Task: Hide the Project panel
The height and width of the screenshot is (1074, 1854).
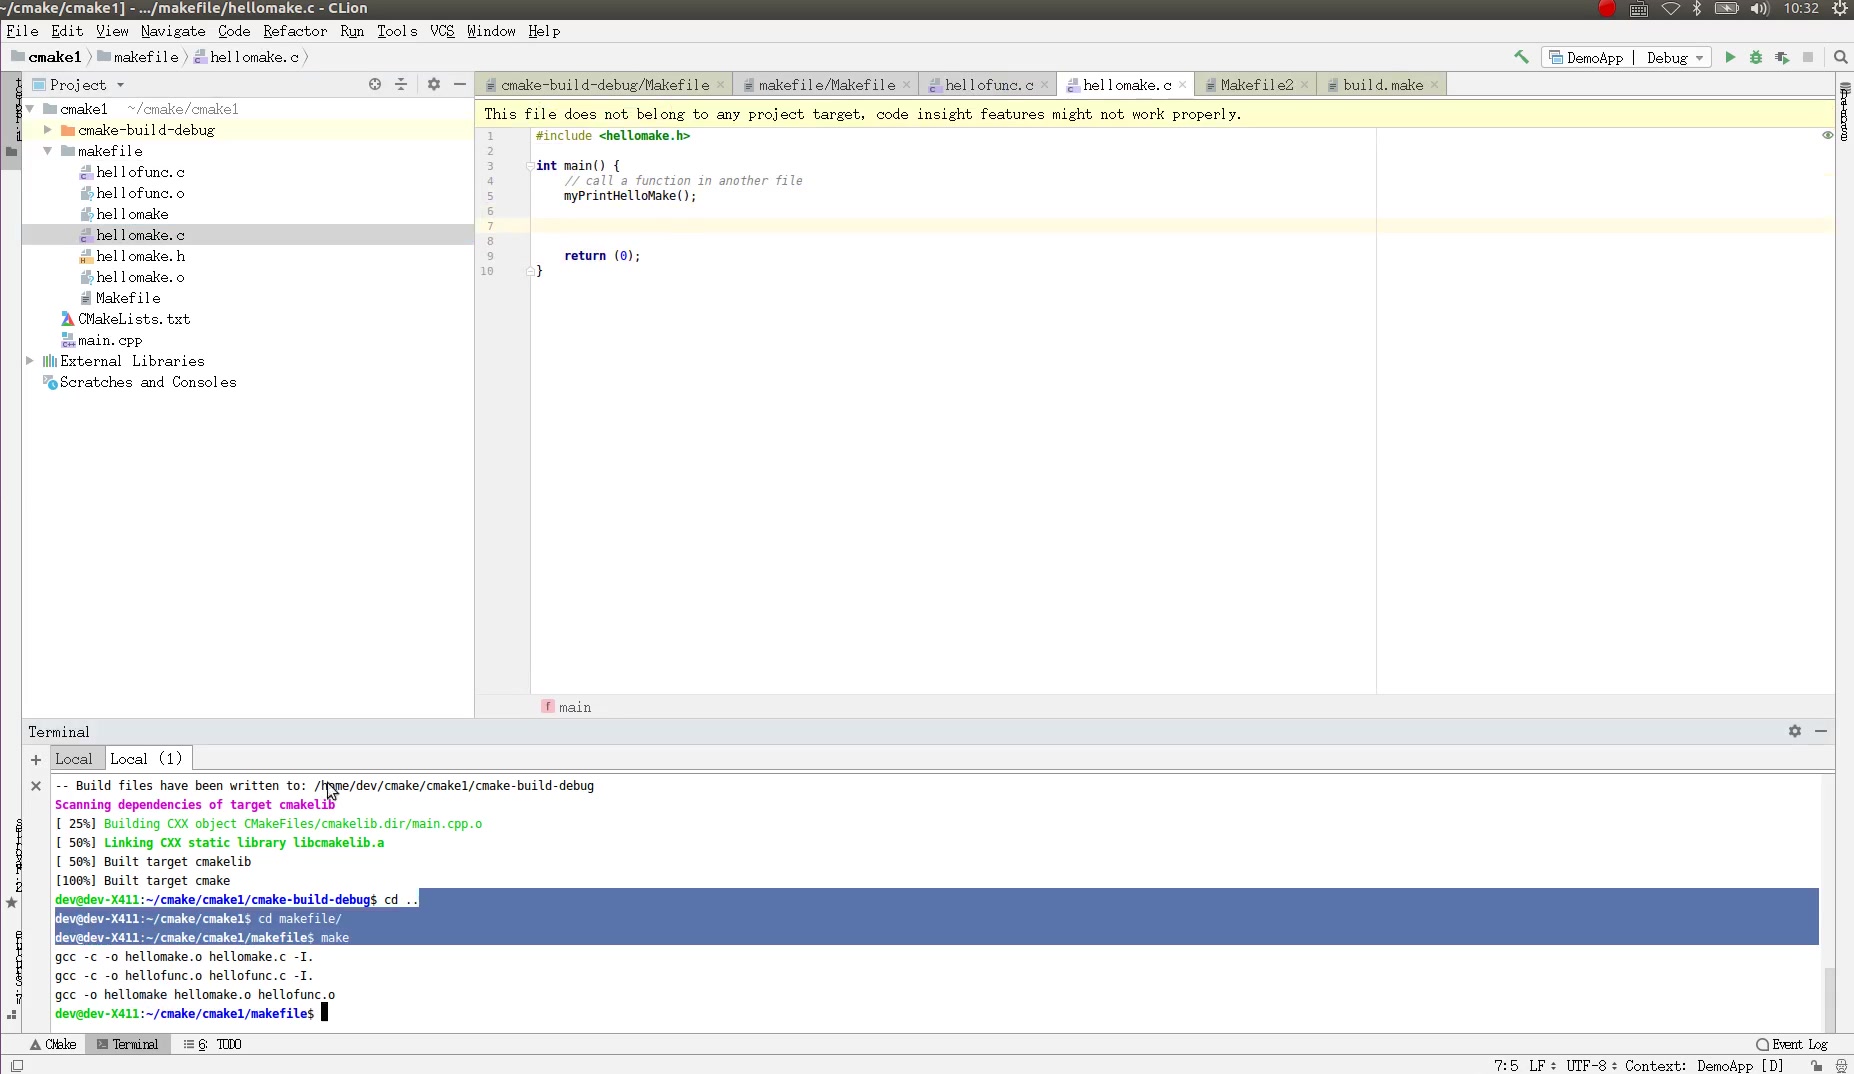Action: [x=460, y=84]
